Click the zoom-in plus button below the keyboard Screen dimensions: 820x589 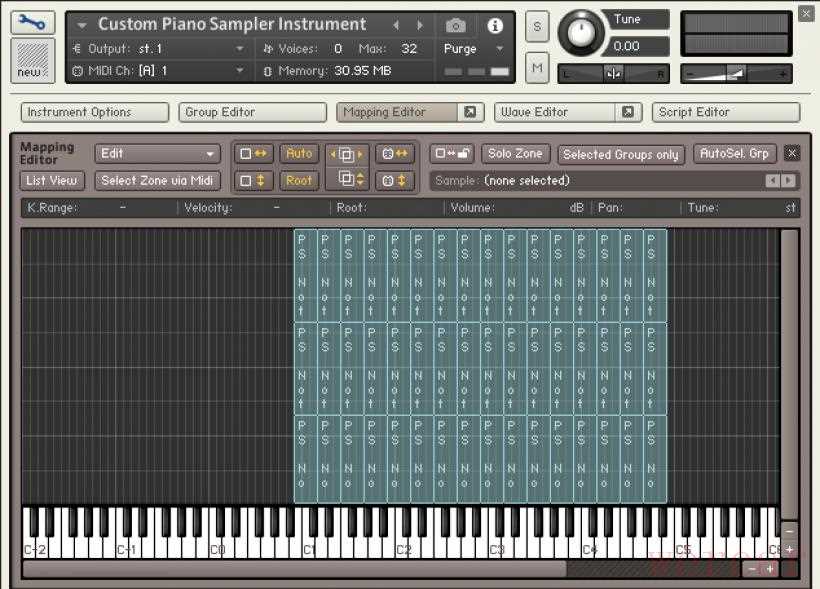[770, 568]
